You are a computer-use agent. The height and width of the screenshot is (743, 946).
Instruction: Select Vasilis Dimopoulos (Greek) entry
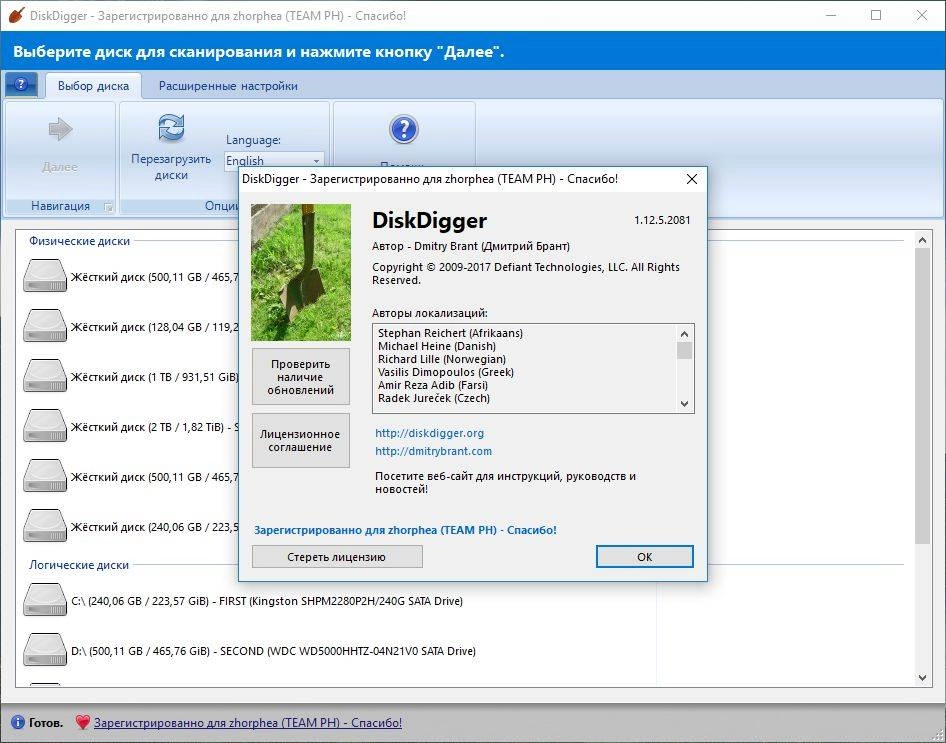[446, 372]
